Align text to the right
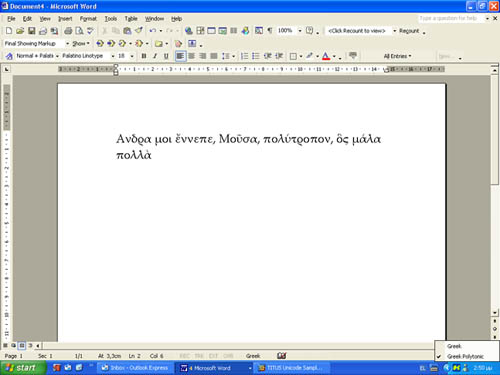The height and width of the screenshot is (375, 500). click(203, 56)
